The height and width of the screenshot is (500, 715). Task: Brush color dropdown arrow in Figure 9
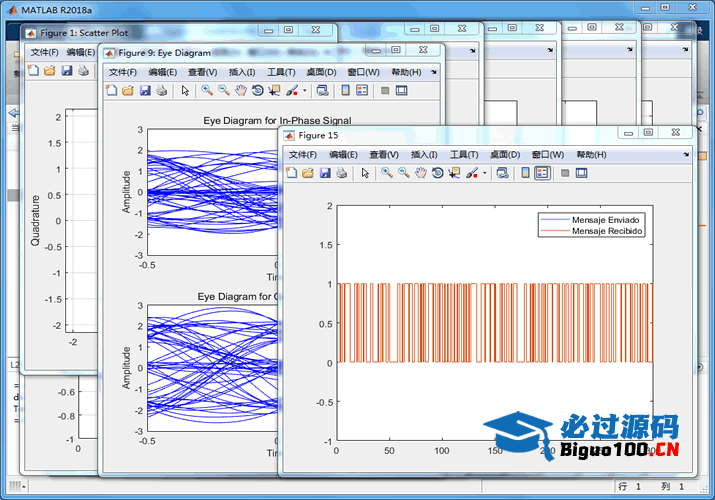(305, 91)
